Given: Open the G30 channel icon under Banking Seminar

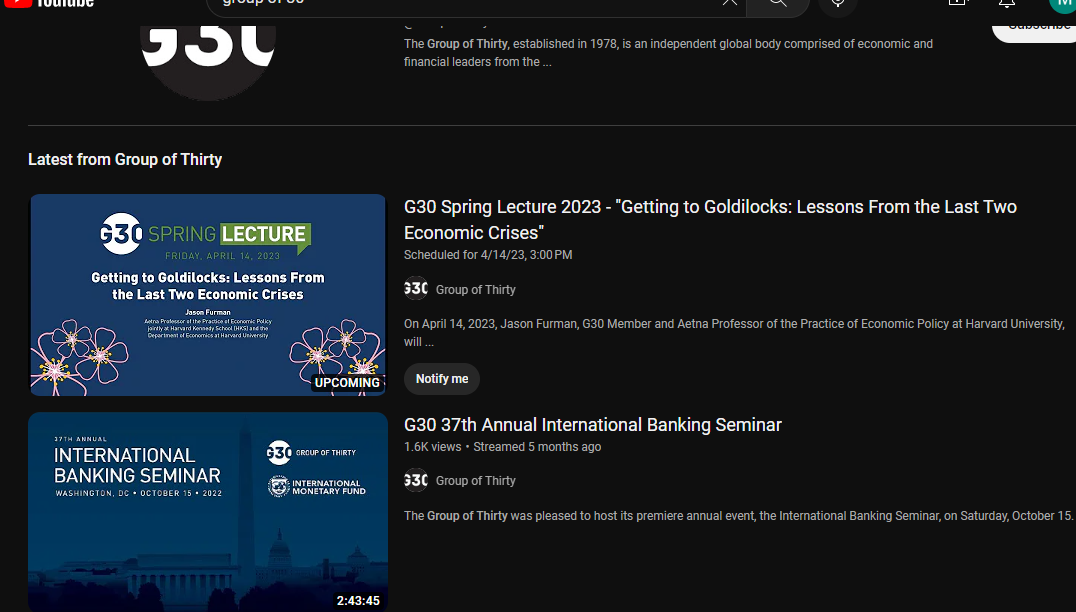Looking at the screenshot, I should (x=416, y=480).
